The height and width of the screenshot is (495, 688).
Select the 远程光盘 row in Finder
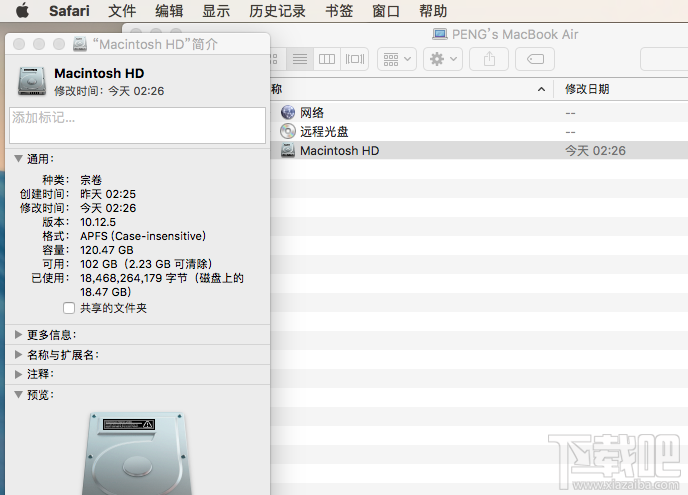click(479, 132)
